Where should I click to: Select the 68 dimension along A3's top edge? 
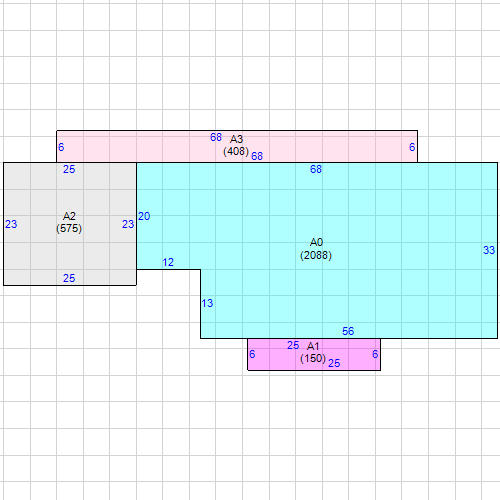click(216, 137)
